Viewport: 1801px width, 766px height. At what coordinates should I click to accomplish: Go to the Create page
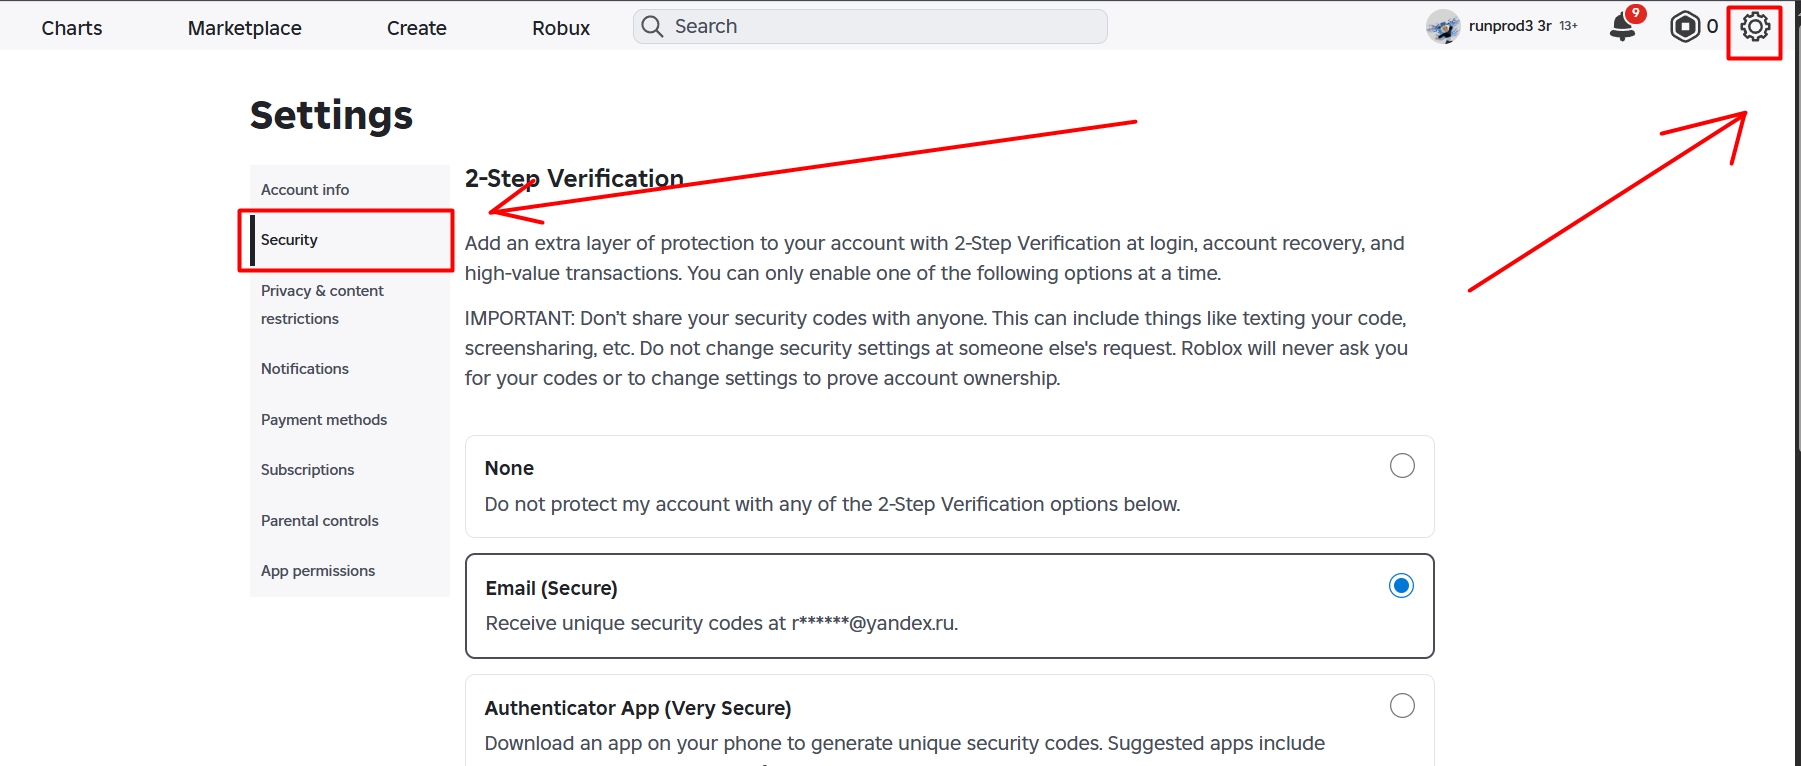pyautogui.click(x=417, y=28)
